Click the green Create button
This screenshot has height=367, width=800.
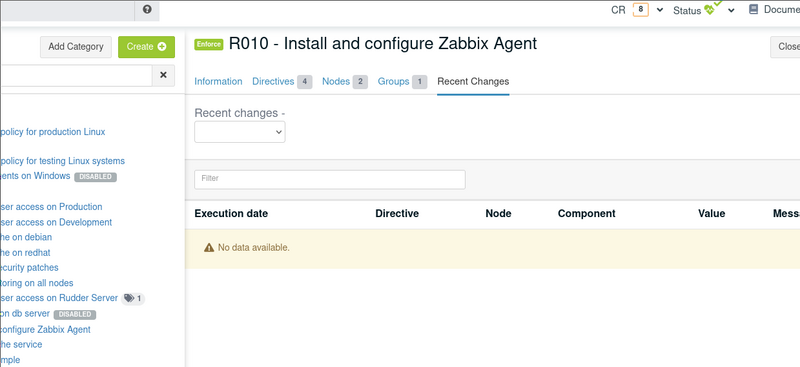click(x=146, y=46)
